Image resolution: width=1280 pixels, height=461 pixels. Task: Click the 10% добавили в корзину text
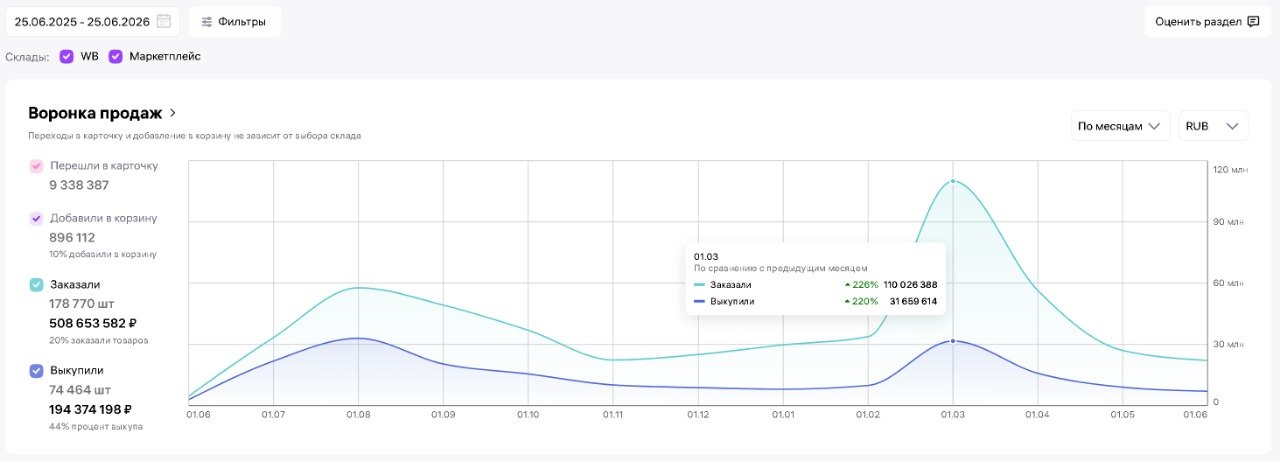103,254
